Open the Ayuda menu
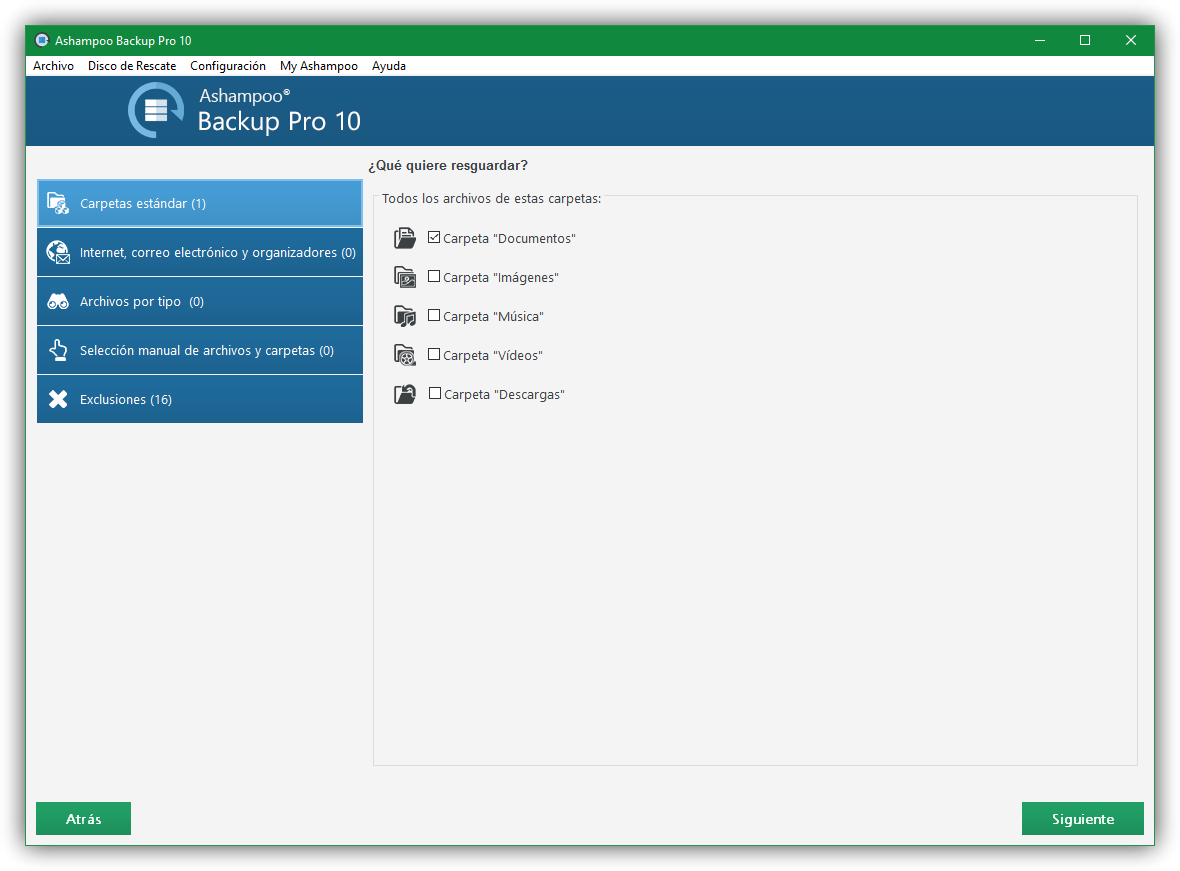The height and width of the screenshot is (871, 1180). 388,65
